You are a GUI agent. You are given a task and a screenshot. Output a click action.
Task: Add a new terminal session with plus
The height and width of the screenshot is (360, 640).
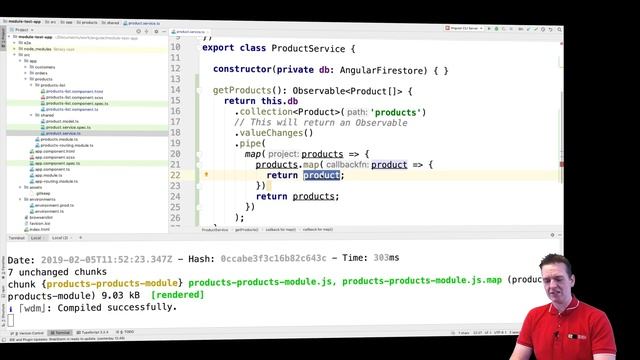coord(80,238)
